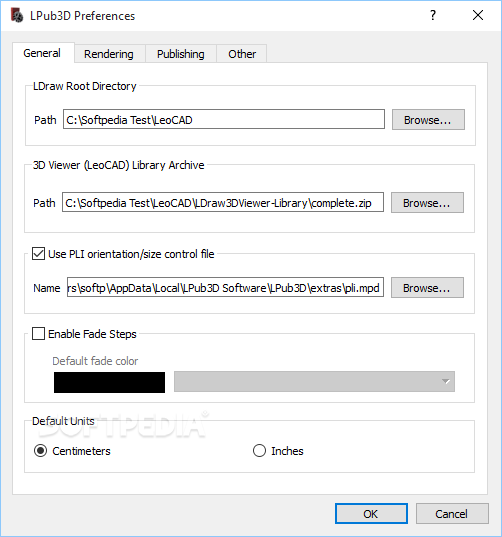
Task: Browse for the LDraw Root Directory
Action: pyautogui.click(x=428, y=120)
